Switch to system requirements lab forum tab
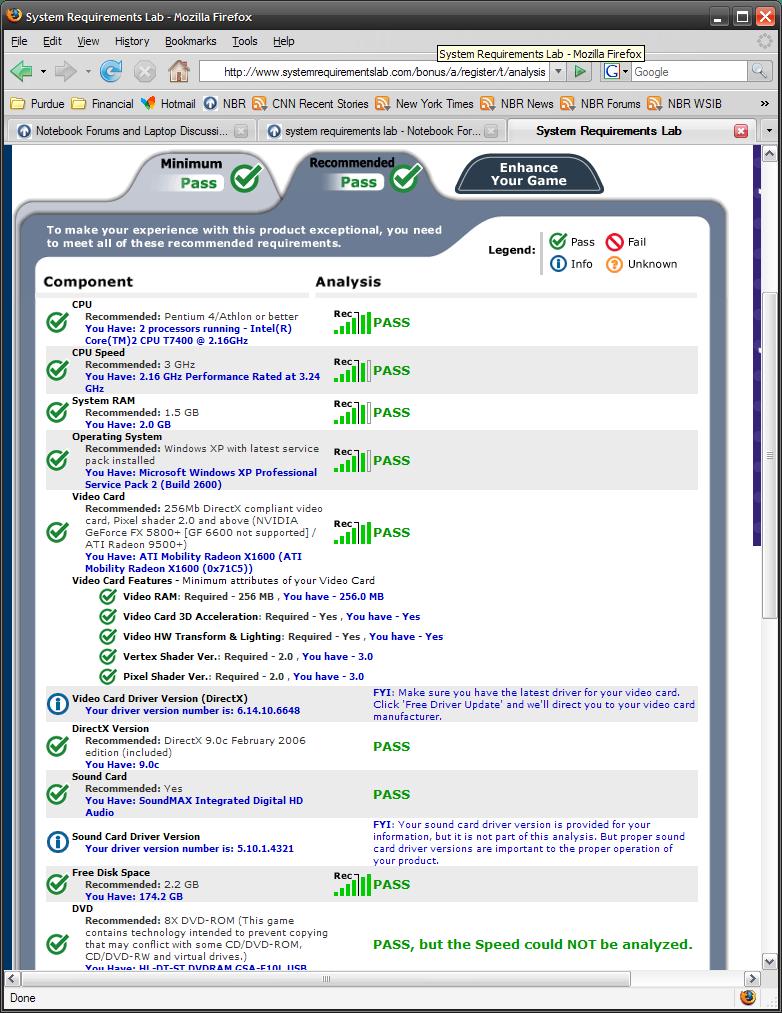The height and width of the screenshot is (1013, 782). click(x=383, y=131)
